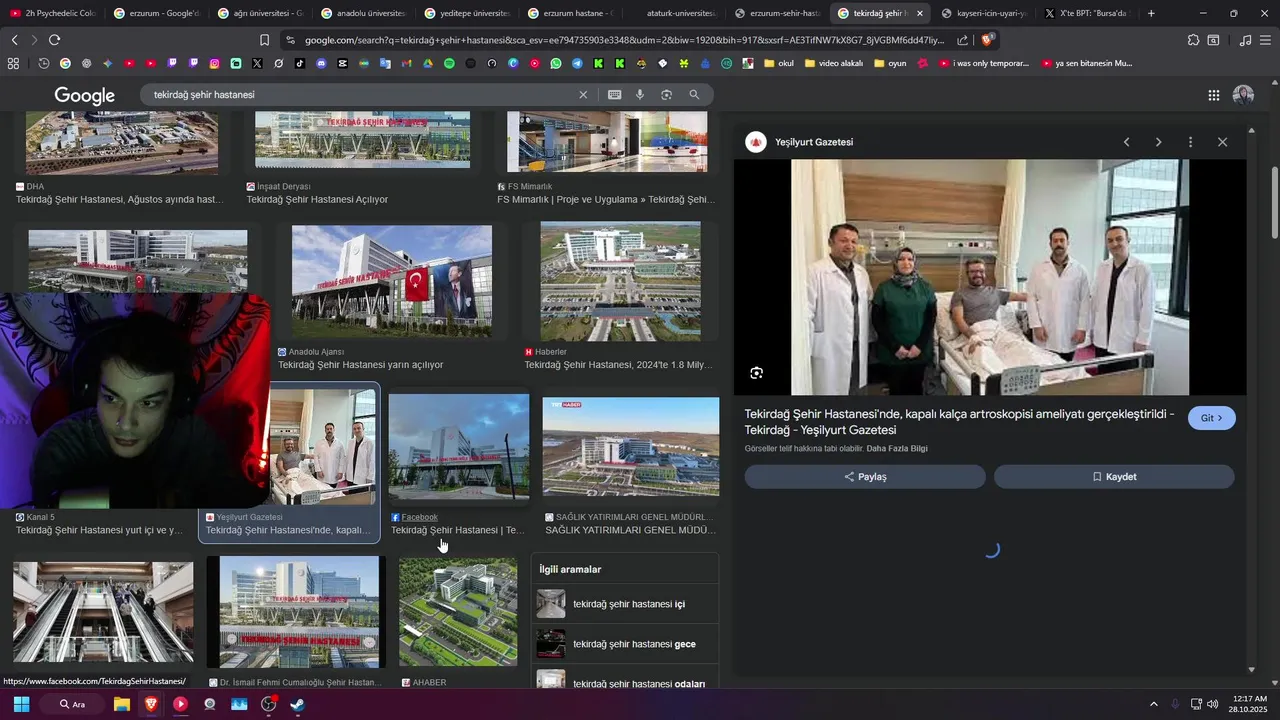
Task: Reload the page
Action: click(x=54, y=40)
